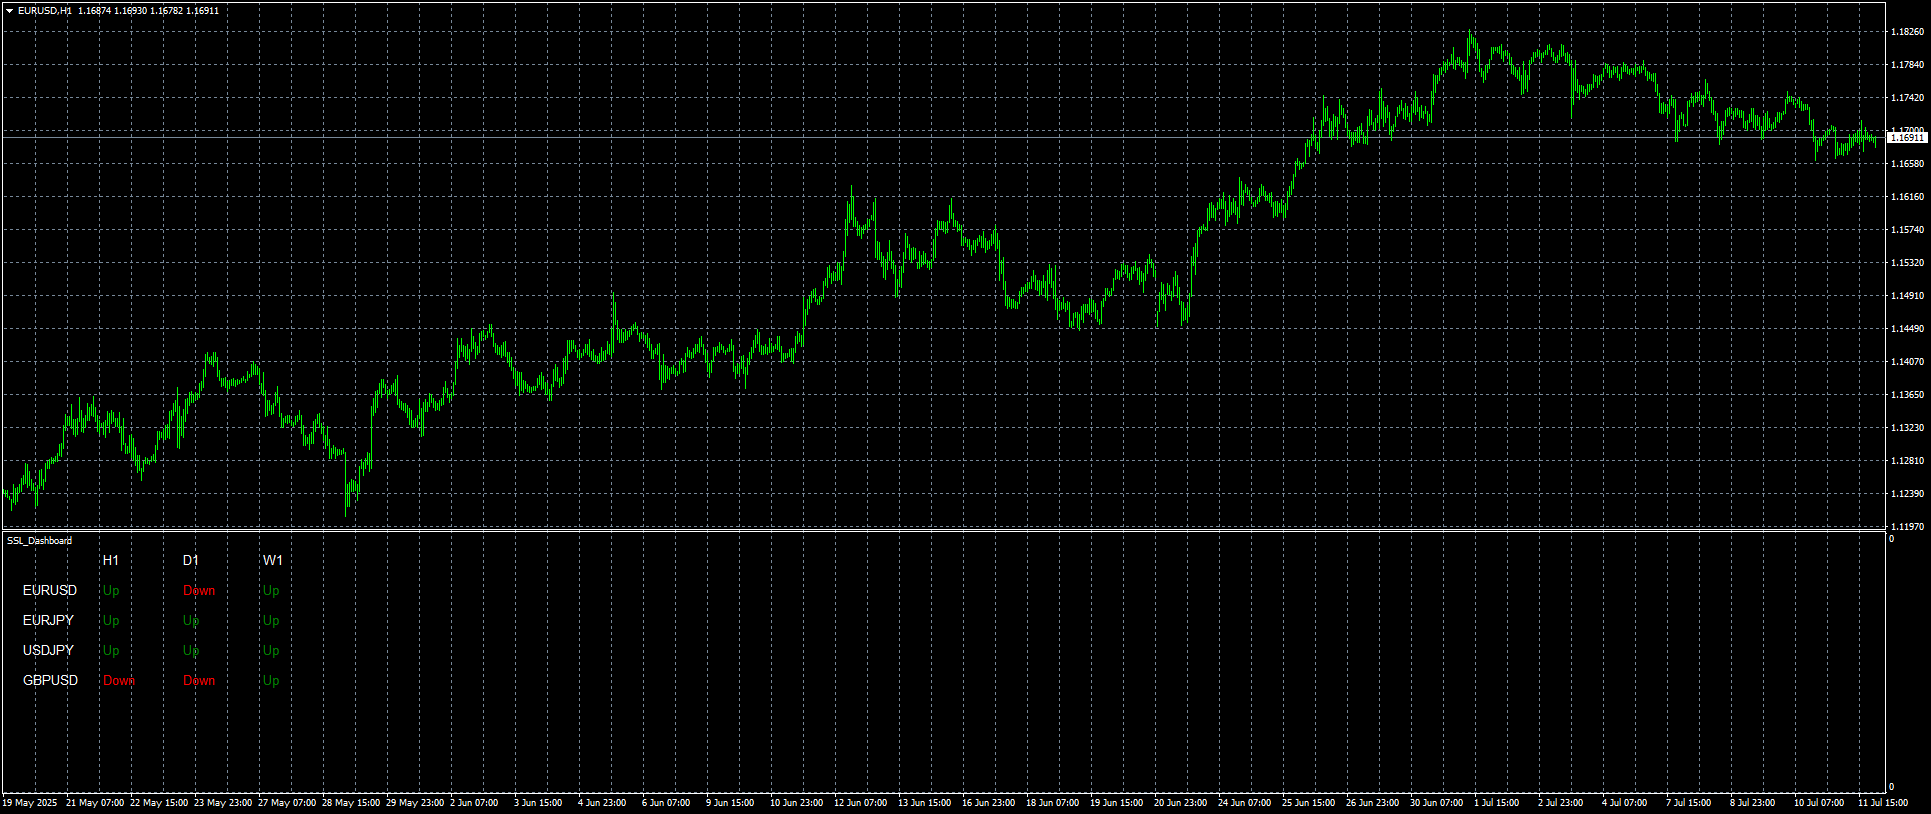Select the H1 column header in dashboard
The width and height of the screenshot is (1931, 814).
click(x=111, y=560)
